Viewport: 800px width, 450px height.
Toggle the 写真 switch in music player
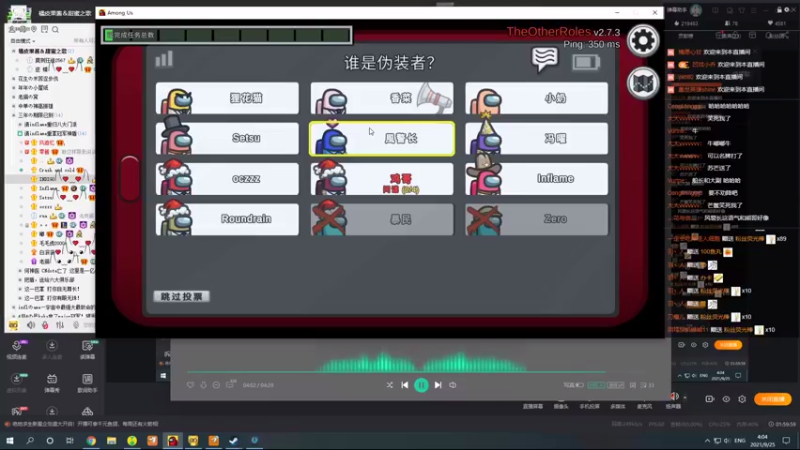(579, 385)
